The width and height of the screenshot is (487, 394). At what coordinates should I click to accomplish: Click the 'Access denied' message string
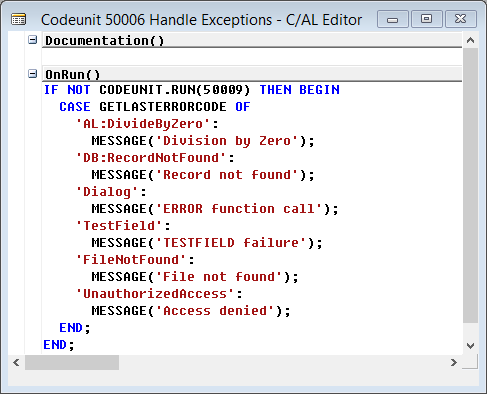pyautogui.click(x=215, y=311)
